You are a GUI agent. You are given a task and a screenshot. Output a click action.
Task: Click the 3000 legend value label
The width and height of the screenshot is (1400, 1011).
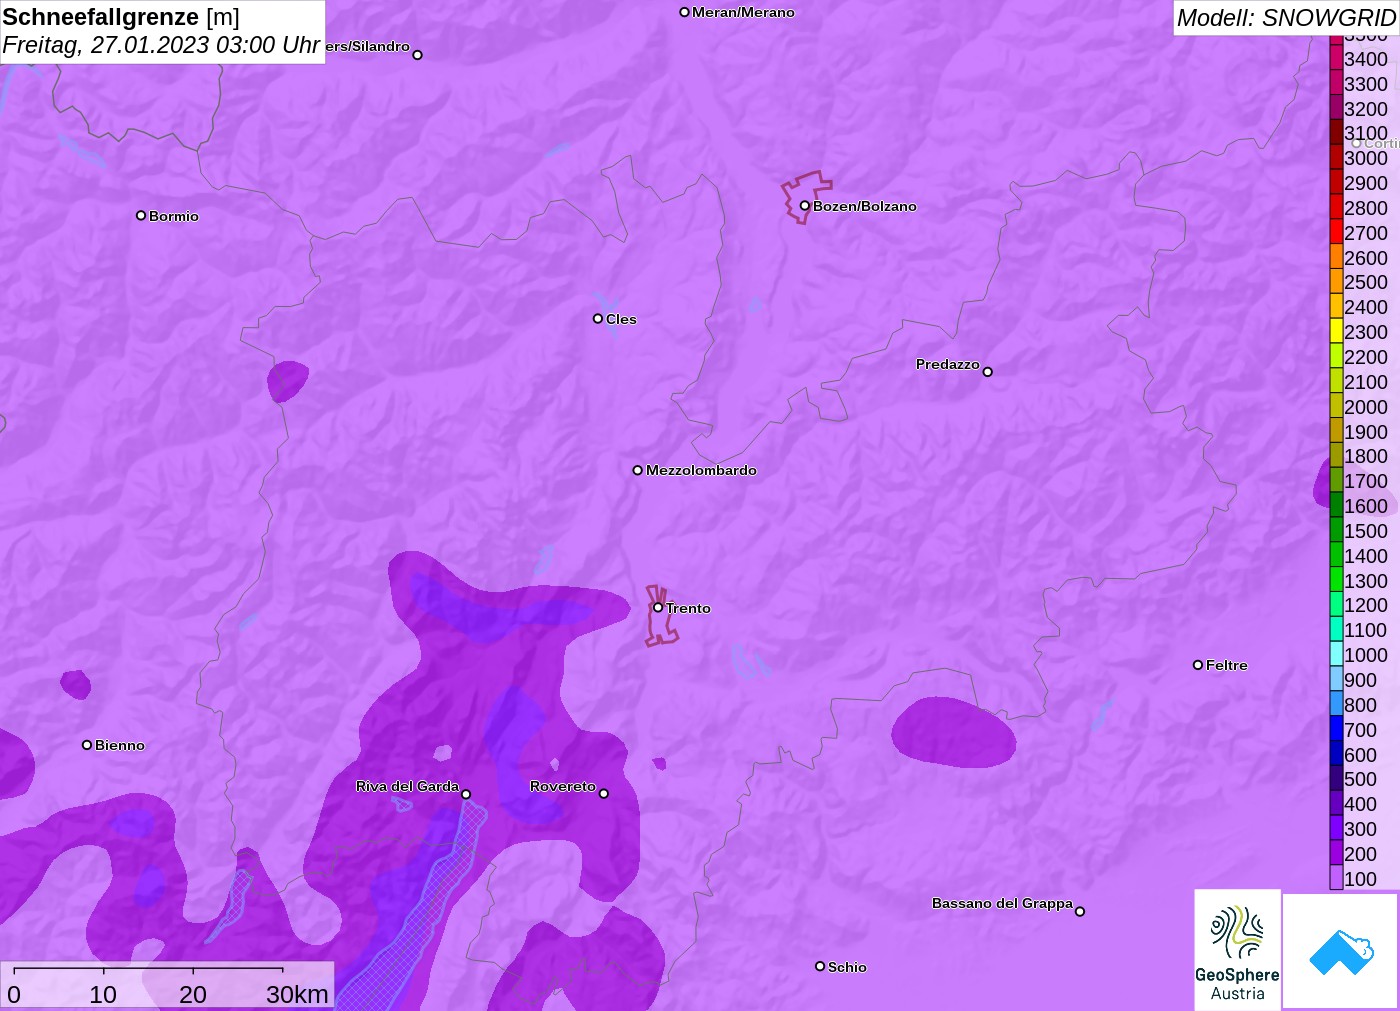(1366, 158)
